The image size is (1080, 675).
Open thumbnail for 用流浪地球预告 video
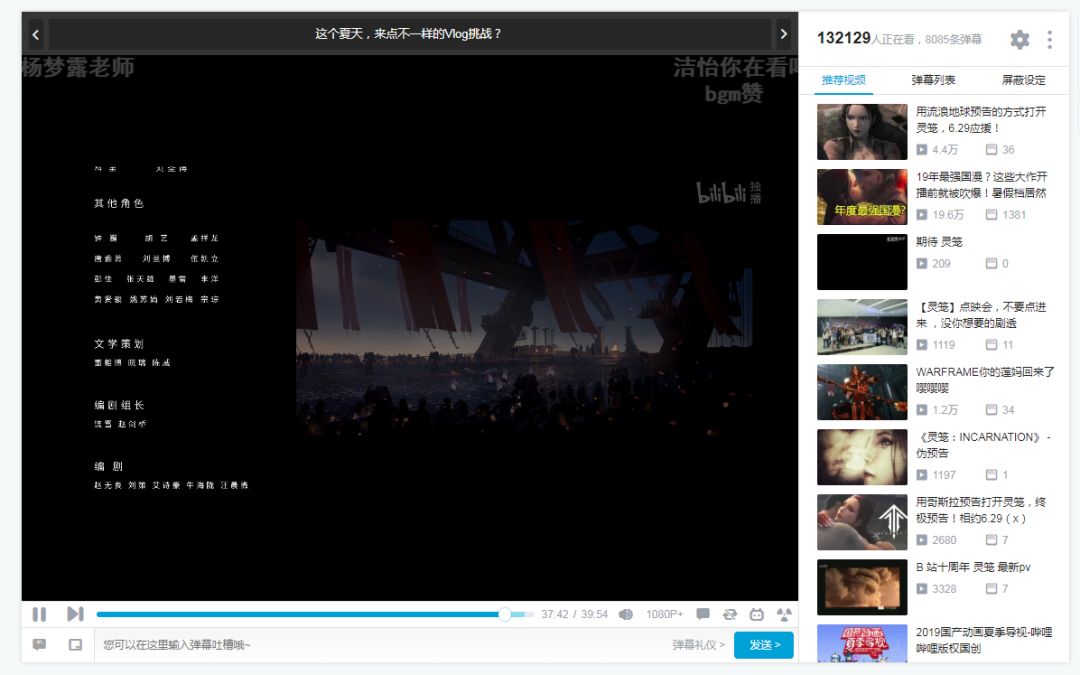[862, 132]
